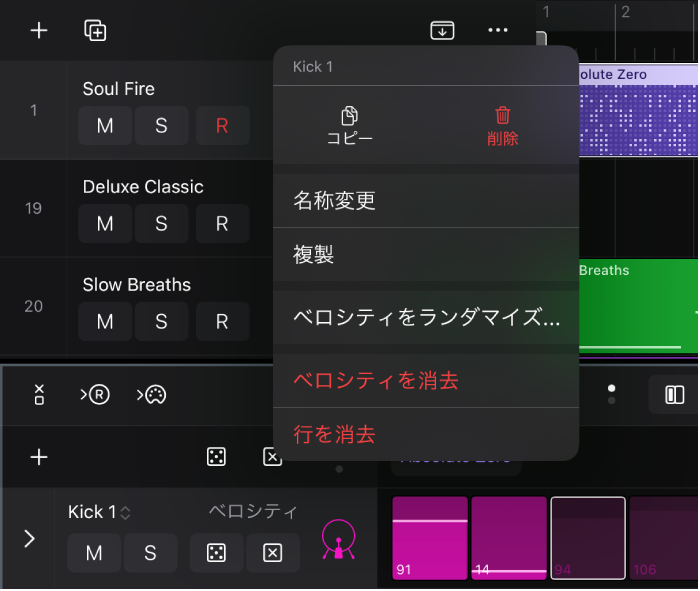Click the kick drum instrument icon
The height and width of the screenshot is (591, 700).
tap(338, 539)
